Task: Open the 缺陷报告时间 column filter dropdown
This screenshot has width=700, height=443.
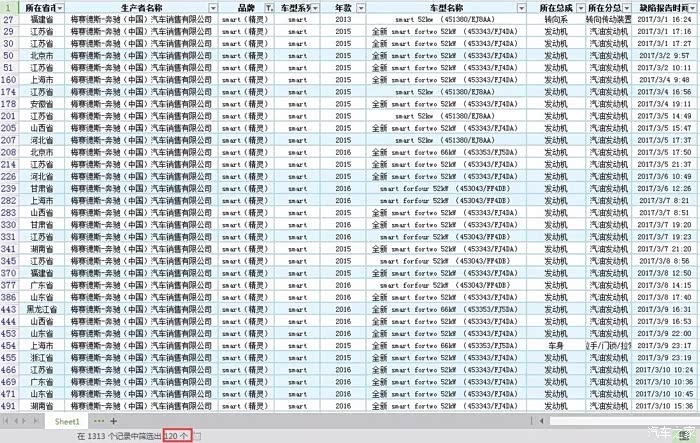Action: click(x=693, y=8)
